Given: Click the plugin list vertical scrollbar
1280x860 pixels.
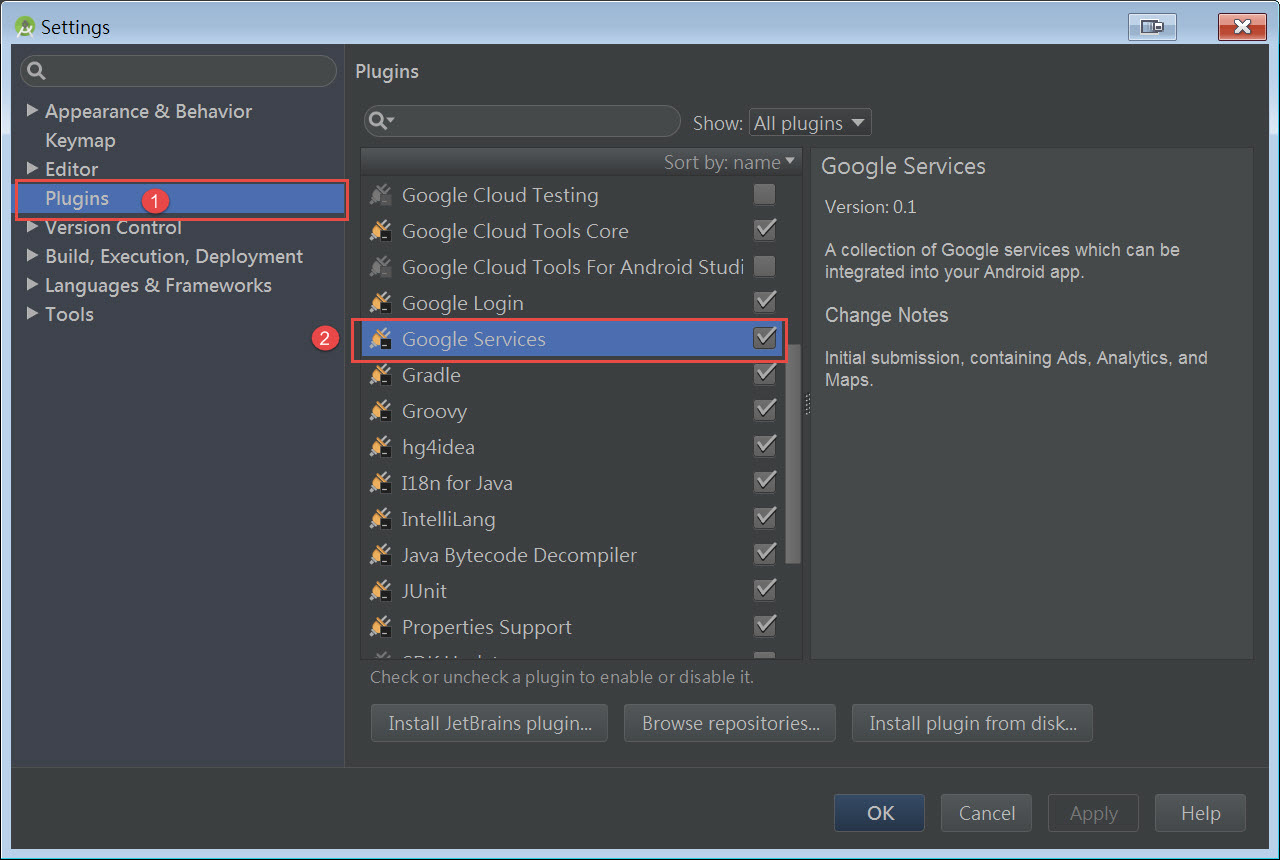Looking at the screenshot, I should coord(794,454).
